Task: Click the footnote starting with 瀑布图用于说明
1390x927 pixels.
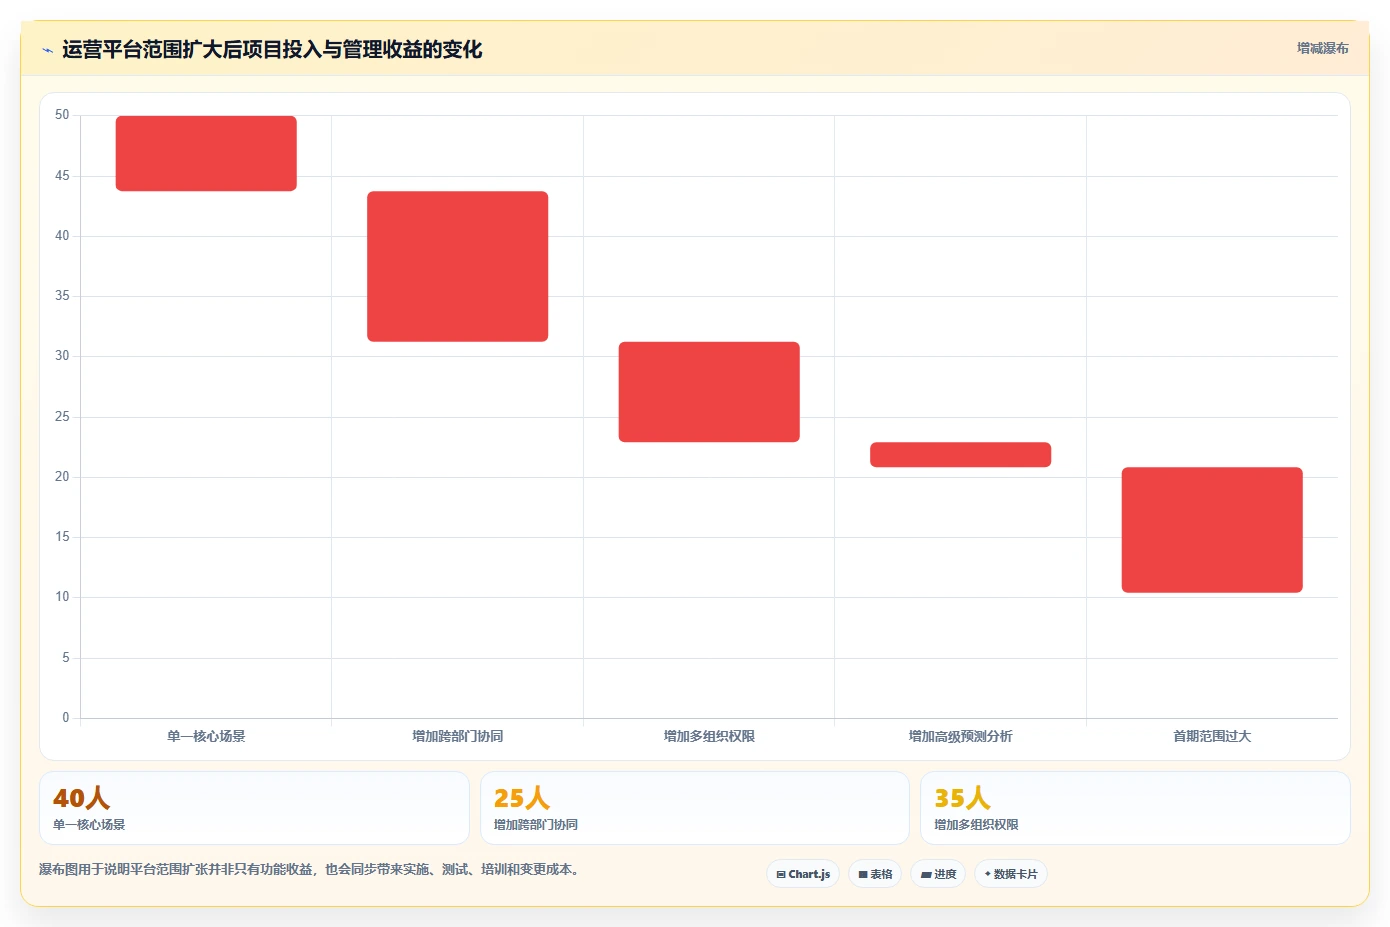Action: 309,869
